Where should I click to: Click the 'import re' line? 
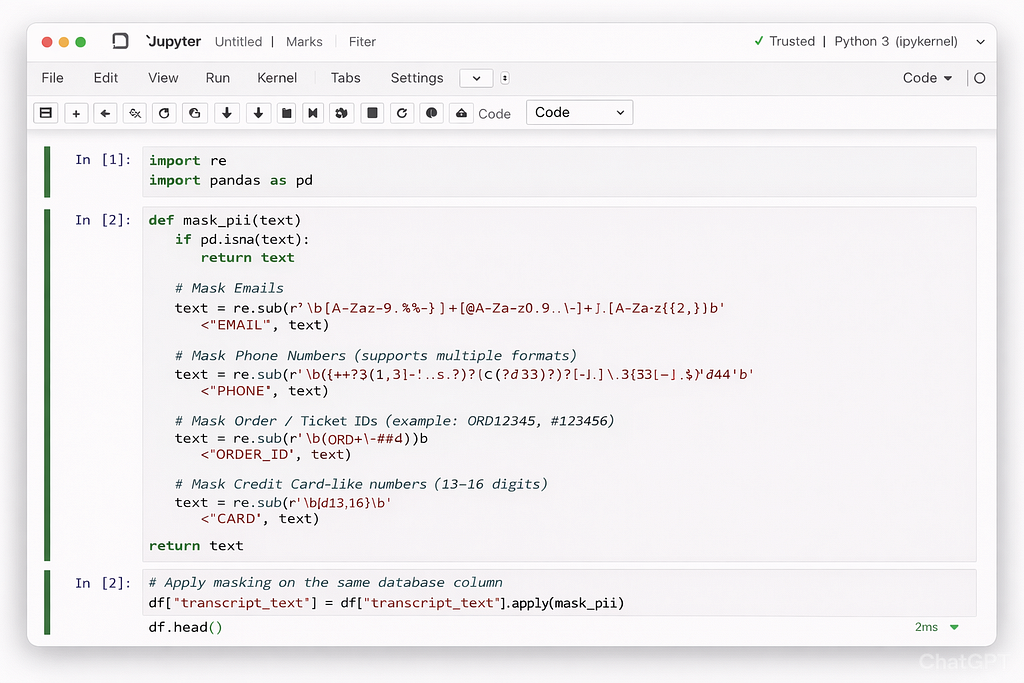tap(187, 161)
